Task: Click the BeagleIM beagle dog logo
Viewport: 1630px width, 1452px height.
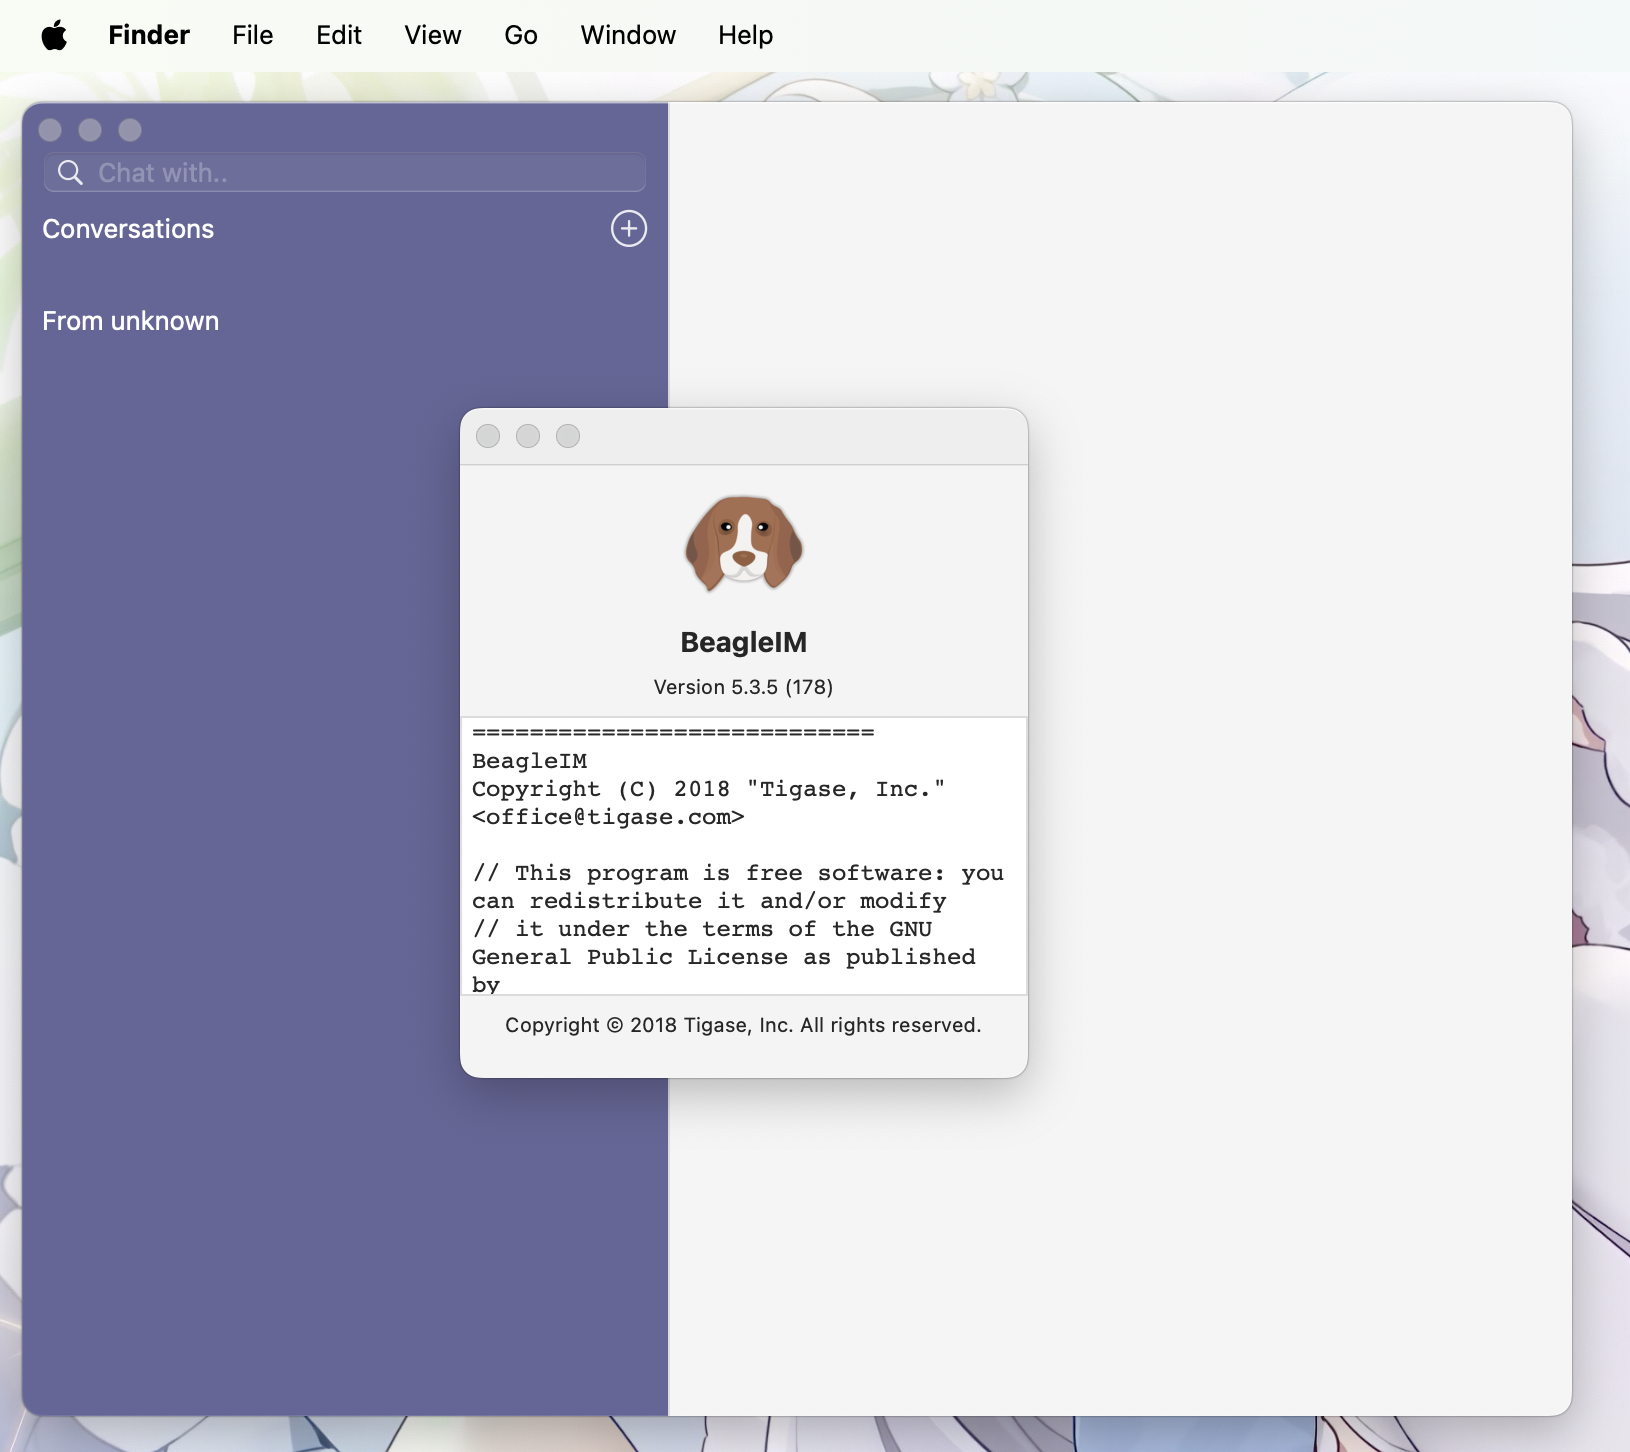Action: point(744,543)
